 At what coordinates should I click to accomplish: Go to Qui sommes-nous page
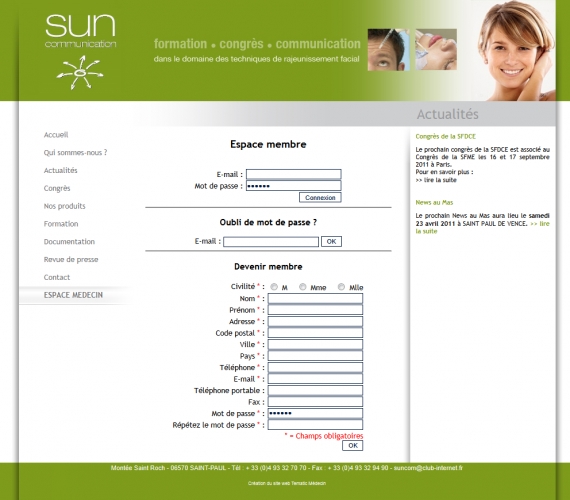[75, 153]
